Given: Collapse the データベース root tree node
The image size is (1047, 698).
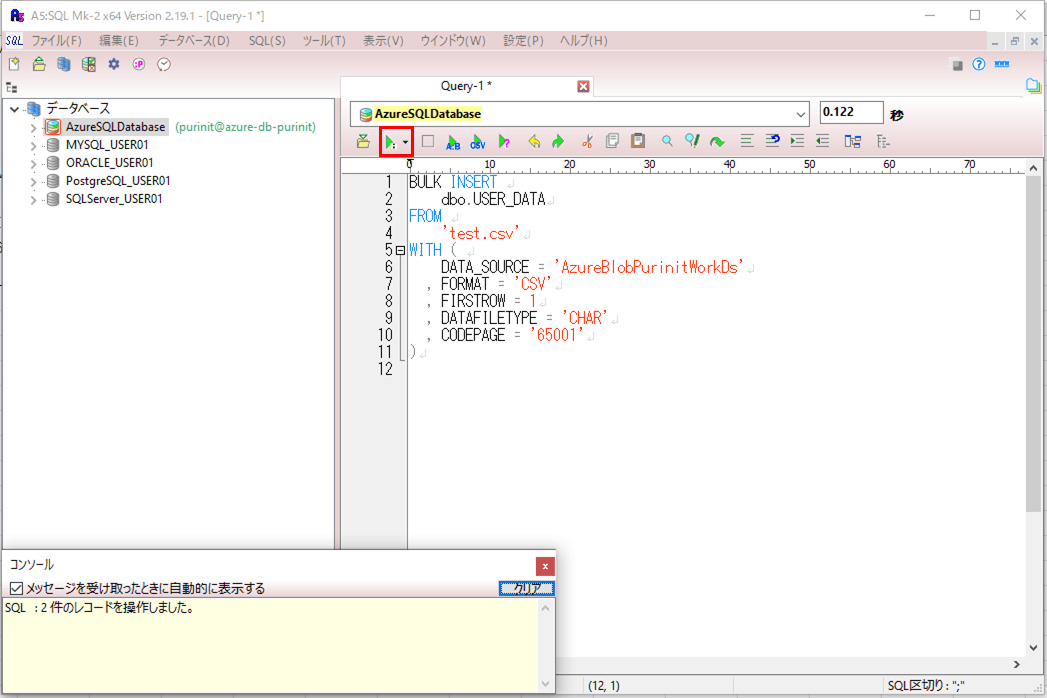Looking at the screenshot, I should coord(14,109).
